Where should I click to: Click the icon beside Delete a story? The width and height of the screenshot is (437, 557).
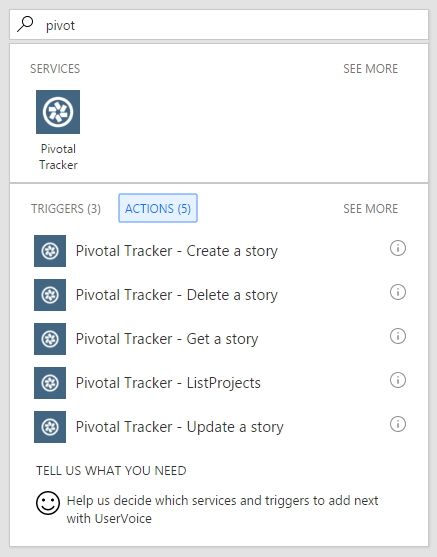pos(50,295)
